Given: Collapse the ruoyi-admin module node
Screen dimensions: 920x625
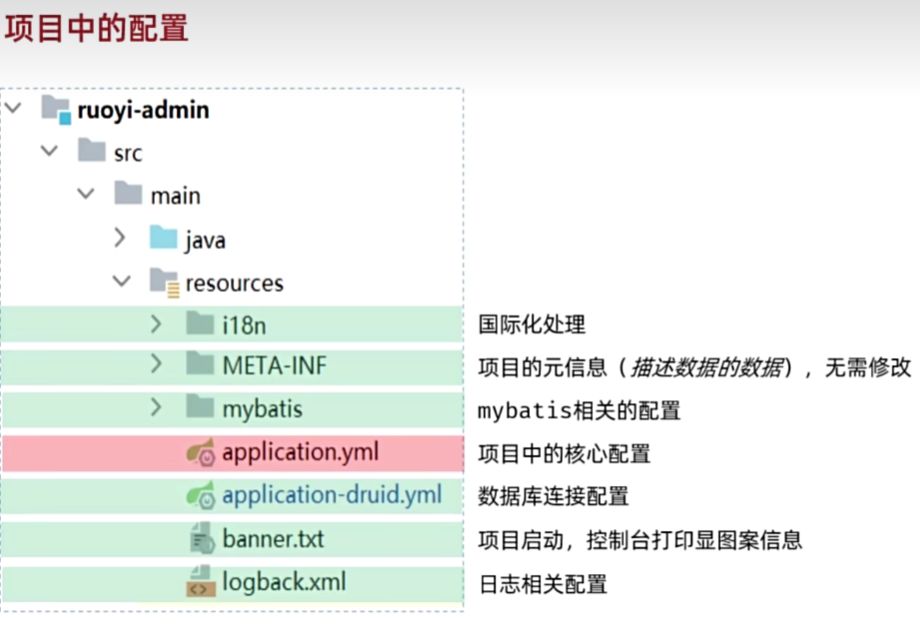Looking at the screenshot, I should [x=13, y=108].
